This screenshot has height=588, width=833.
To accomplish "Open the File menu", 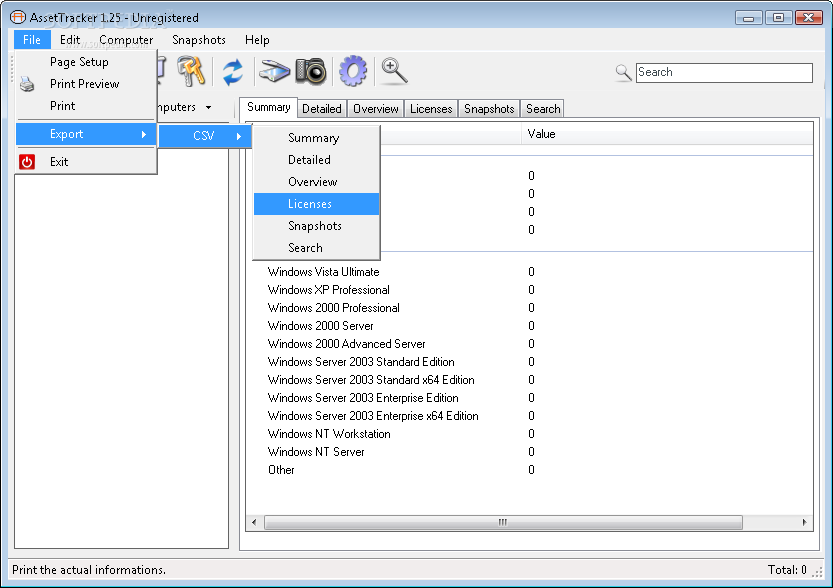I will tap(32, 40).
